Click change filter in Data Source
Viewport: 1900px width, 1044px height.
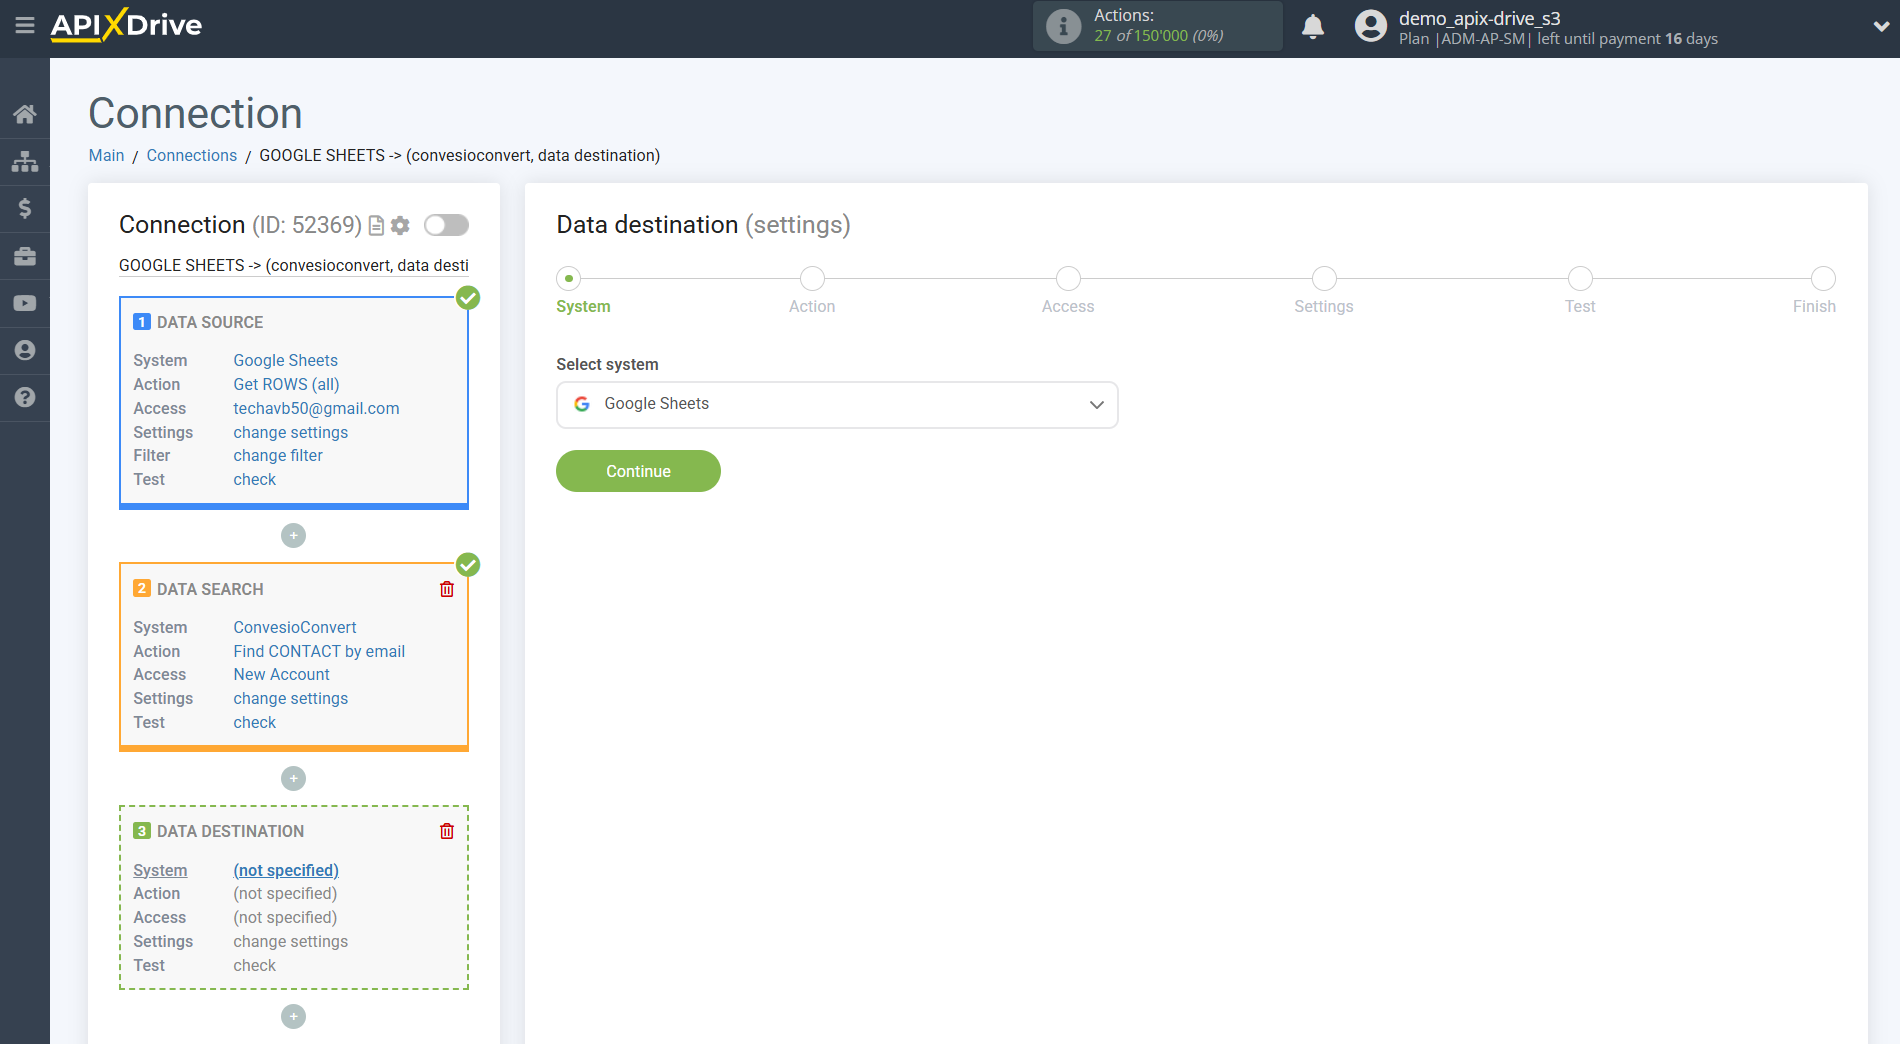tap(278, 456)
